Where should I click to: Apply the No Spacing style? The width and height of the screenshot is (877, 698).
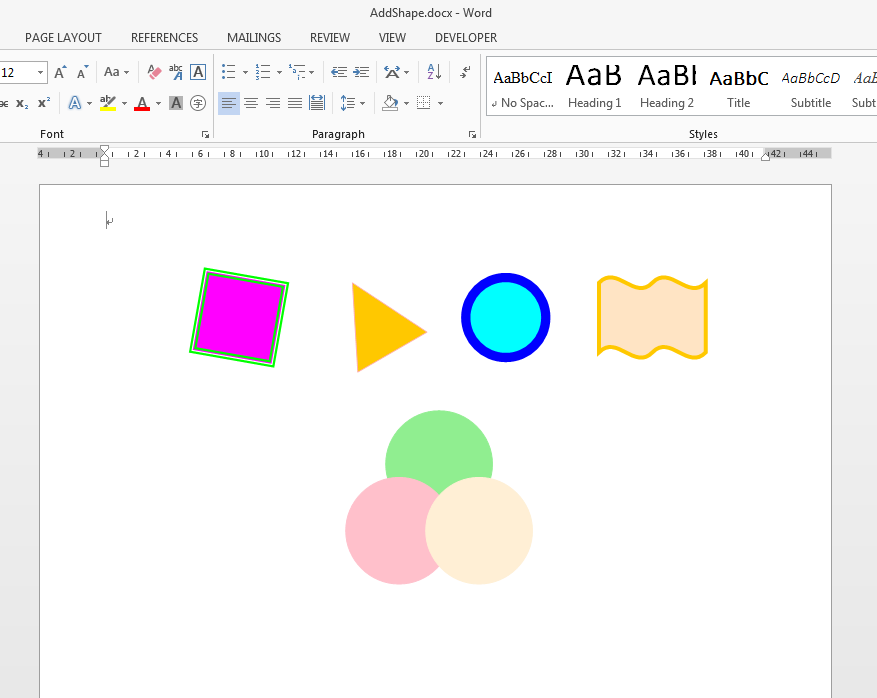click(x=523, y=86)
